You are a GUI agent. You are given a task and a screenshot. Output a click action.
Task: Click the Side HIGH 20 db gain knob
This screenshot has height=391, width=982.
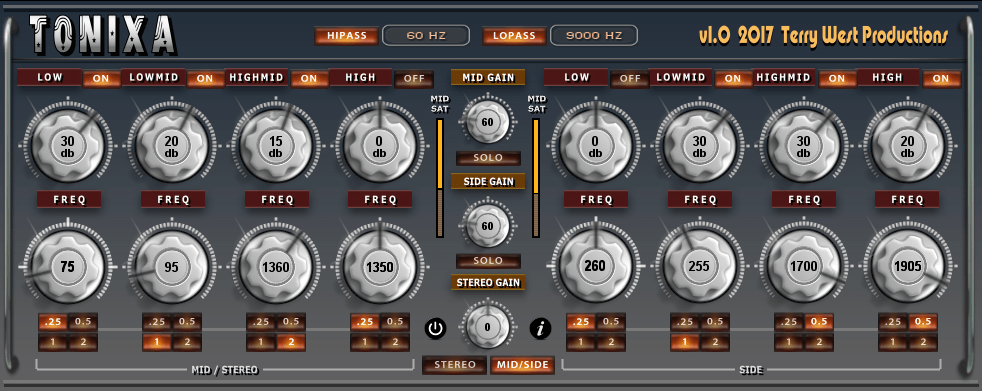click(x=907, y=145)
